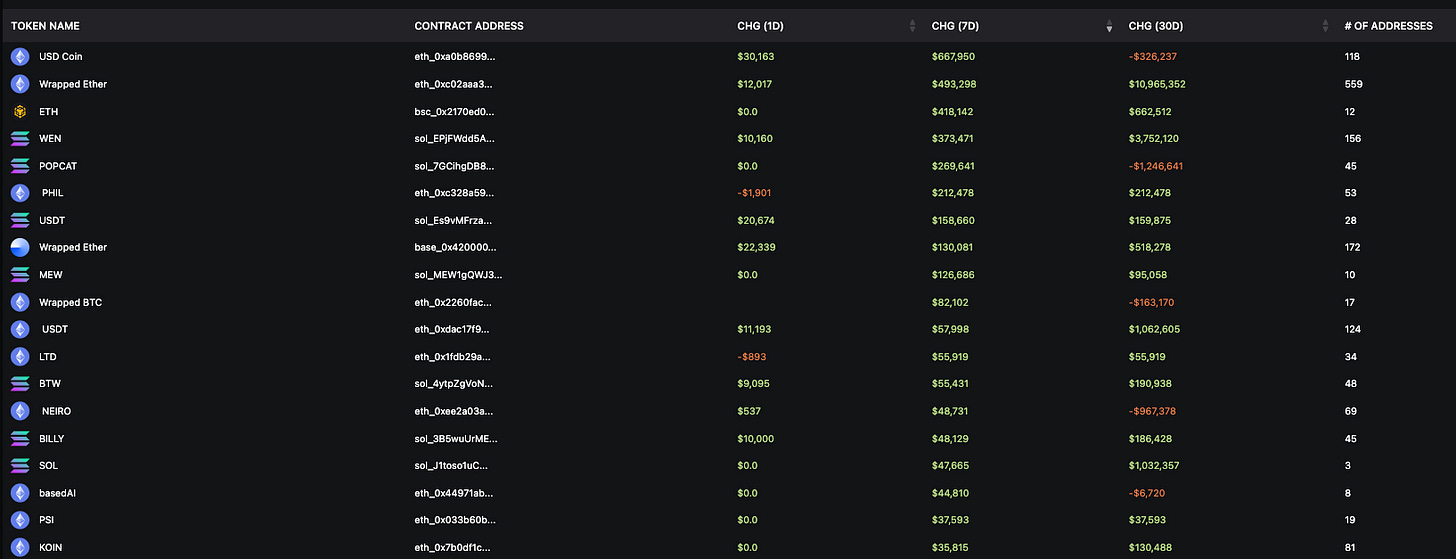Click the CHG (30D) header label
Screen dimensions: 1456x559
coord(1157,26)
